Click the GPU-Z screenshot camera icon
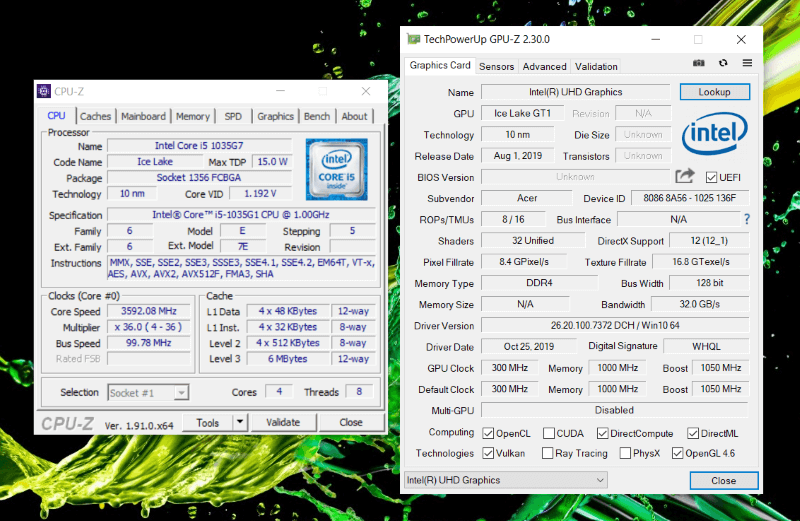The height and width of the screenshot is (521, 800). 699,63
